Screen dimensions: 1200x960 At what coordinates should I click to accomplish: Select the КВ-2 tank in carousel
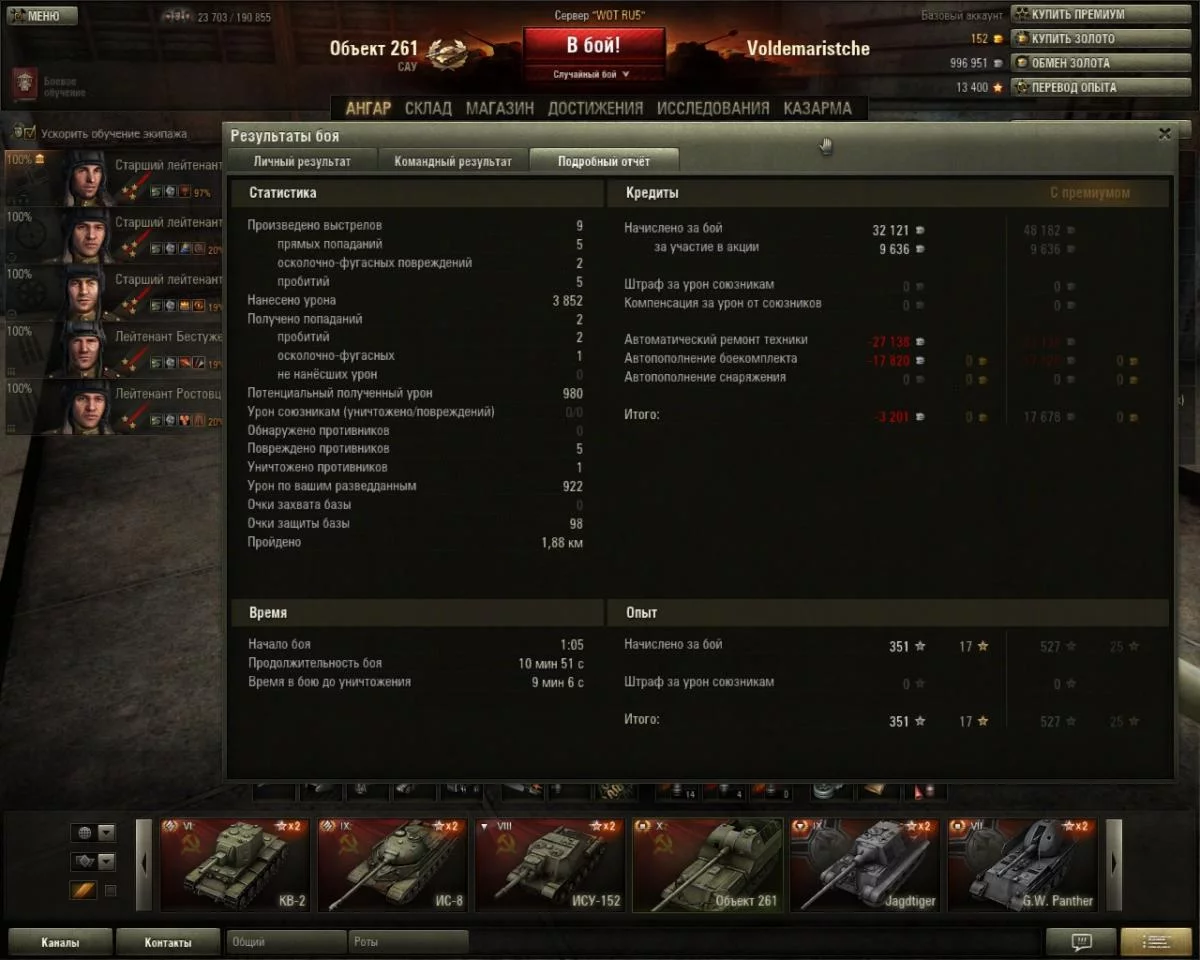[x=235, y=865]
